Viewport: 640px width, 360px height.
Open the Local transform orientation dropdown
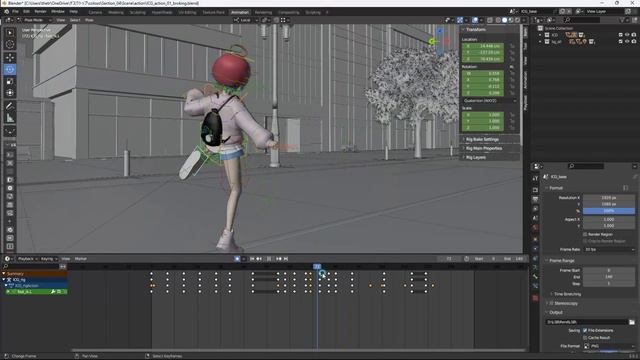(x=245, y=20)
